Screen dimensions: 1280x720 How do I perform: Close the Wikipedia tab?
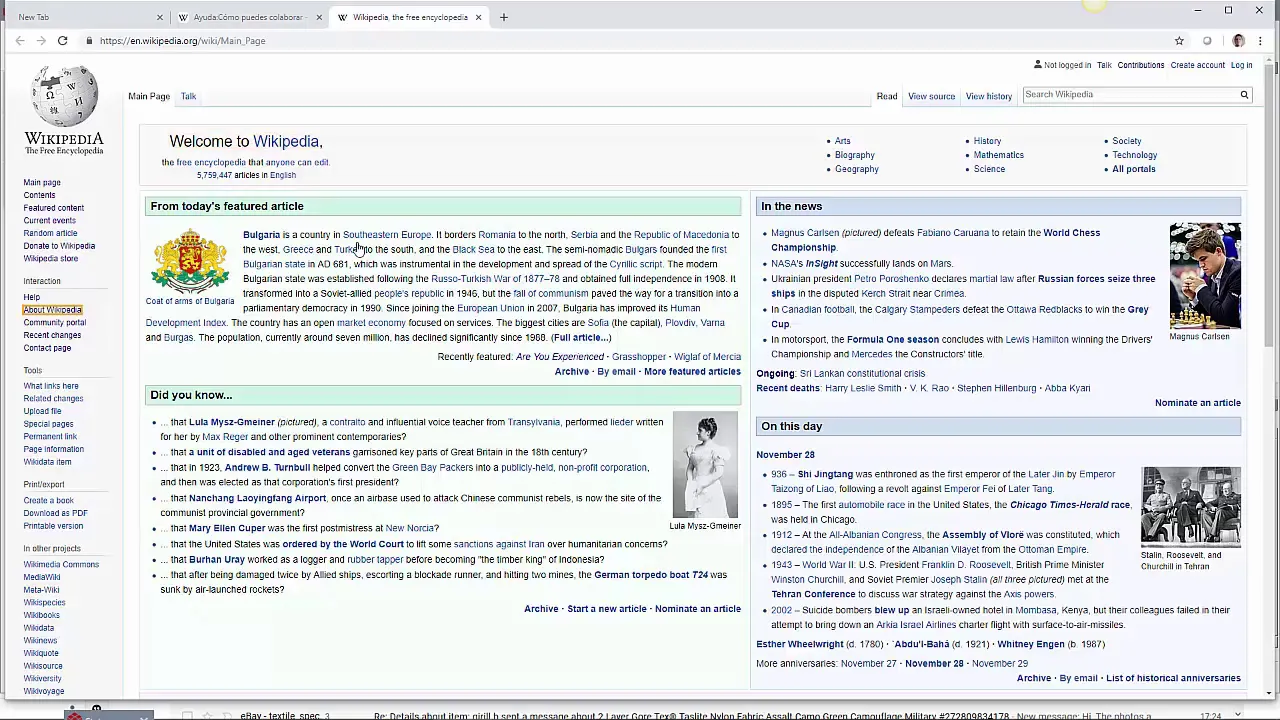click(478, 17)
